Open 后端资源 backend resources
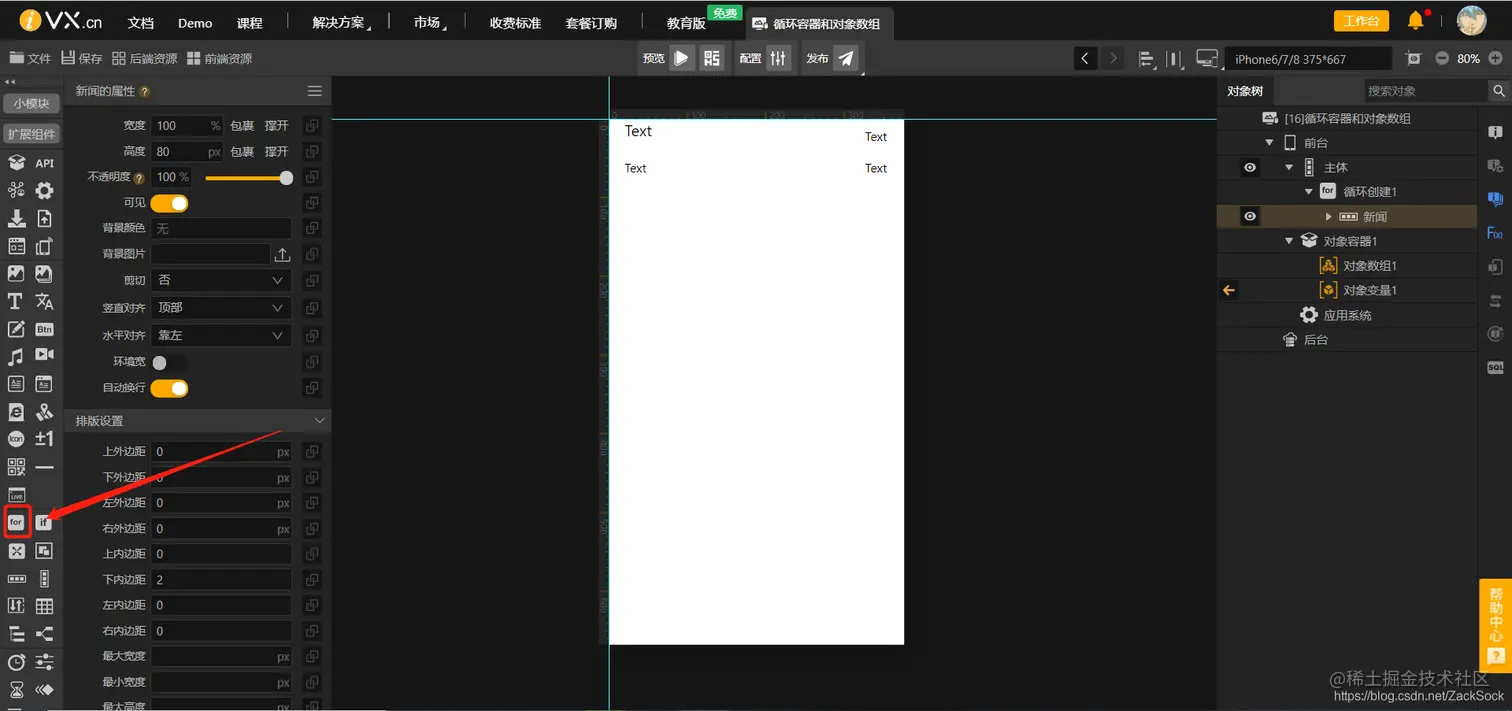 click(145, 59)
